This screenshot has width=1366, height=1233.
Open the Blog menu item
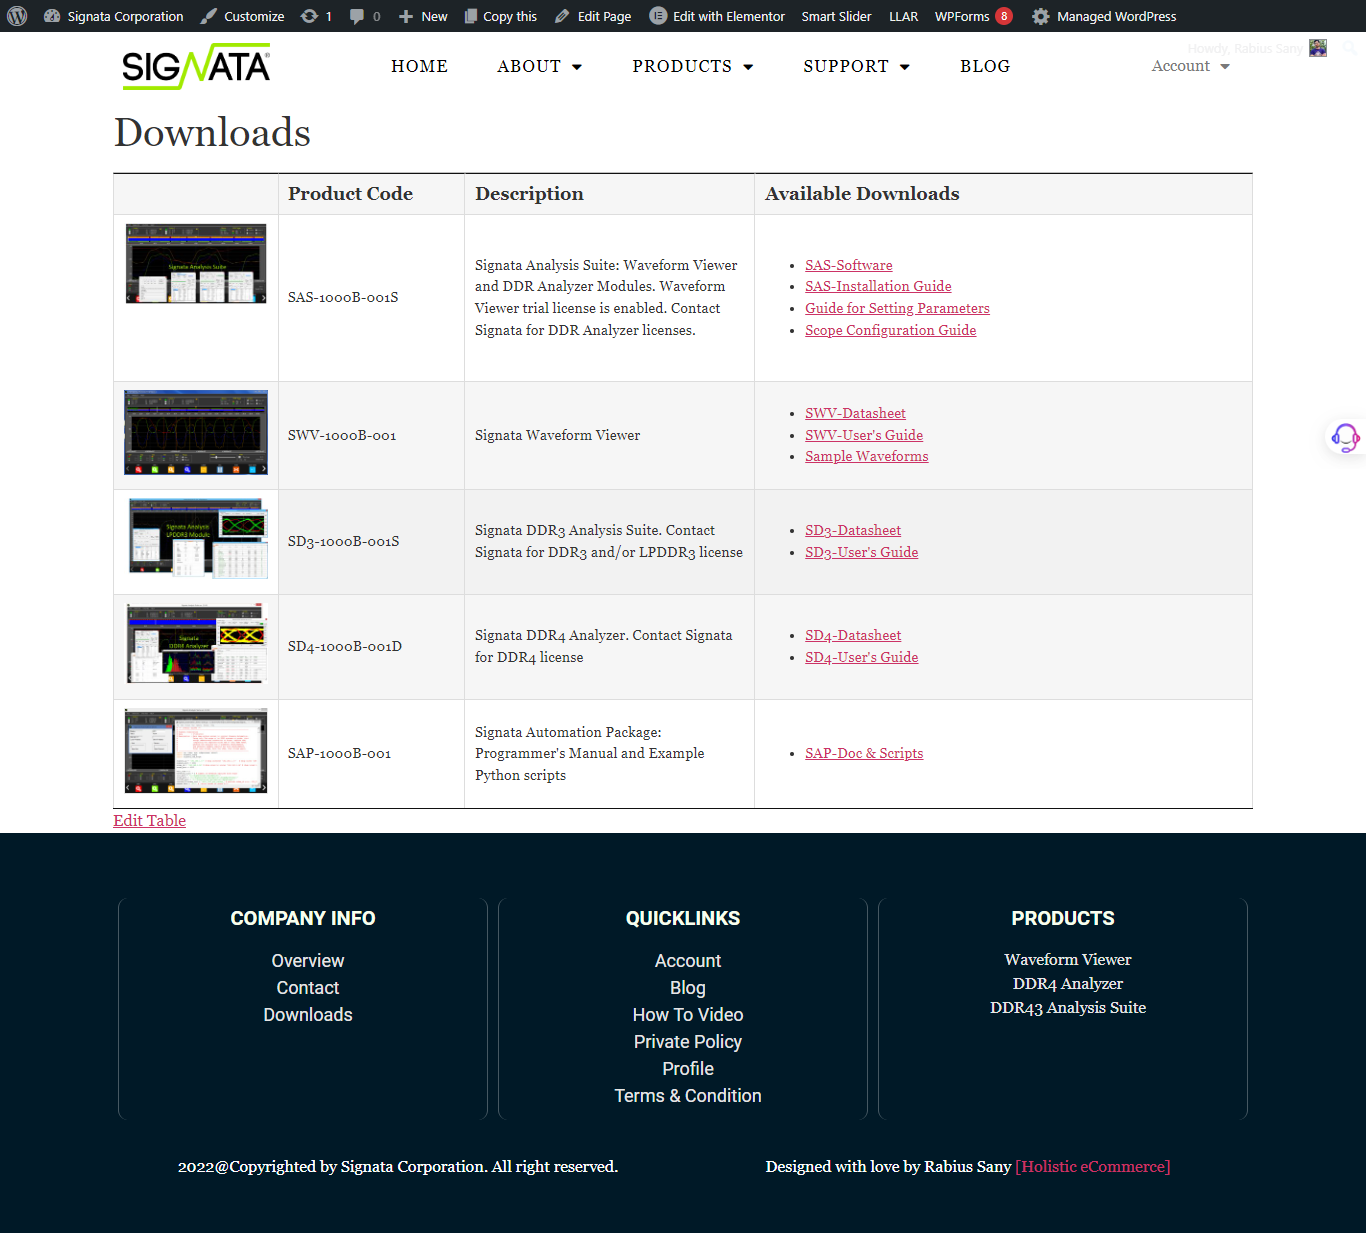pyautogui.click(x=985, y=66)
